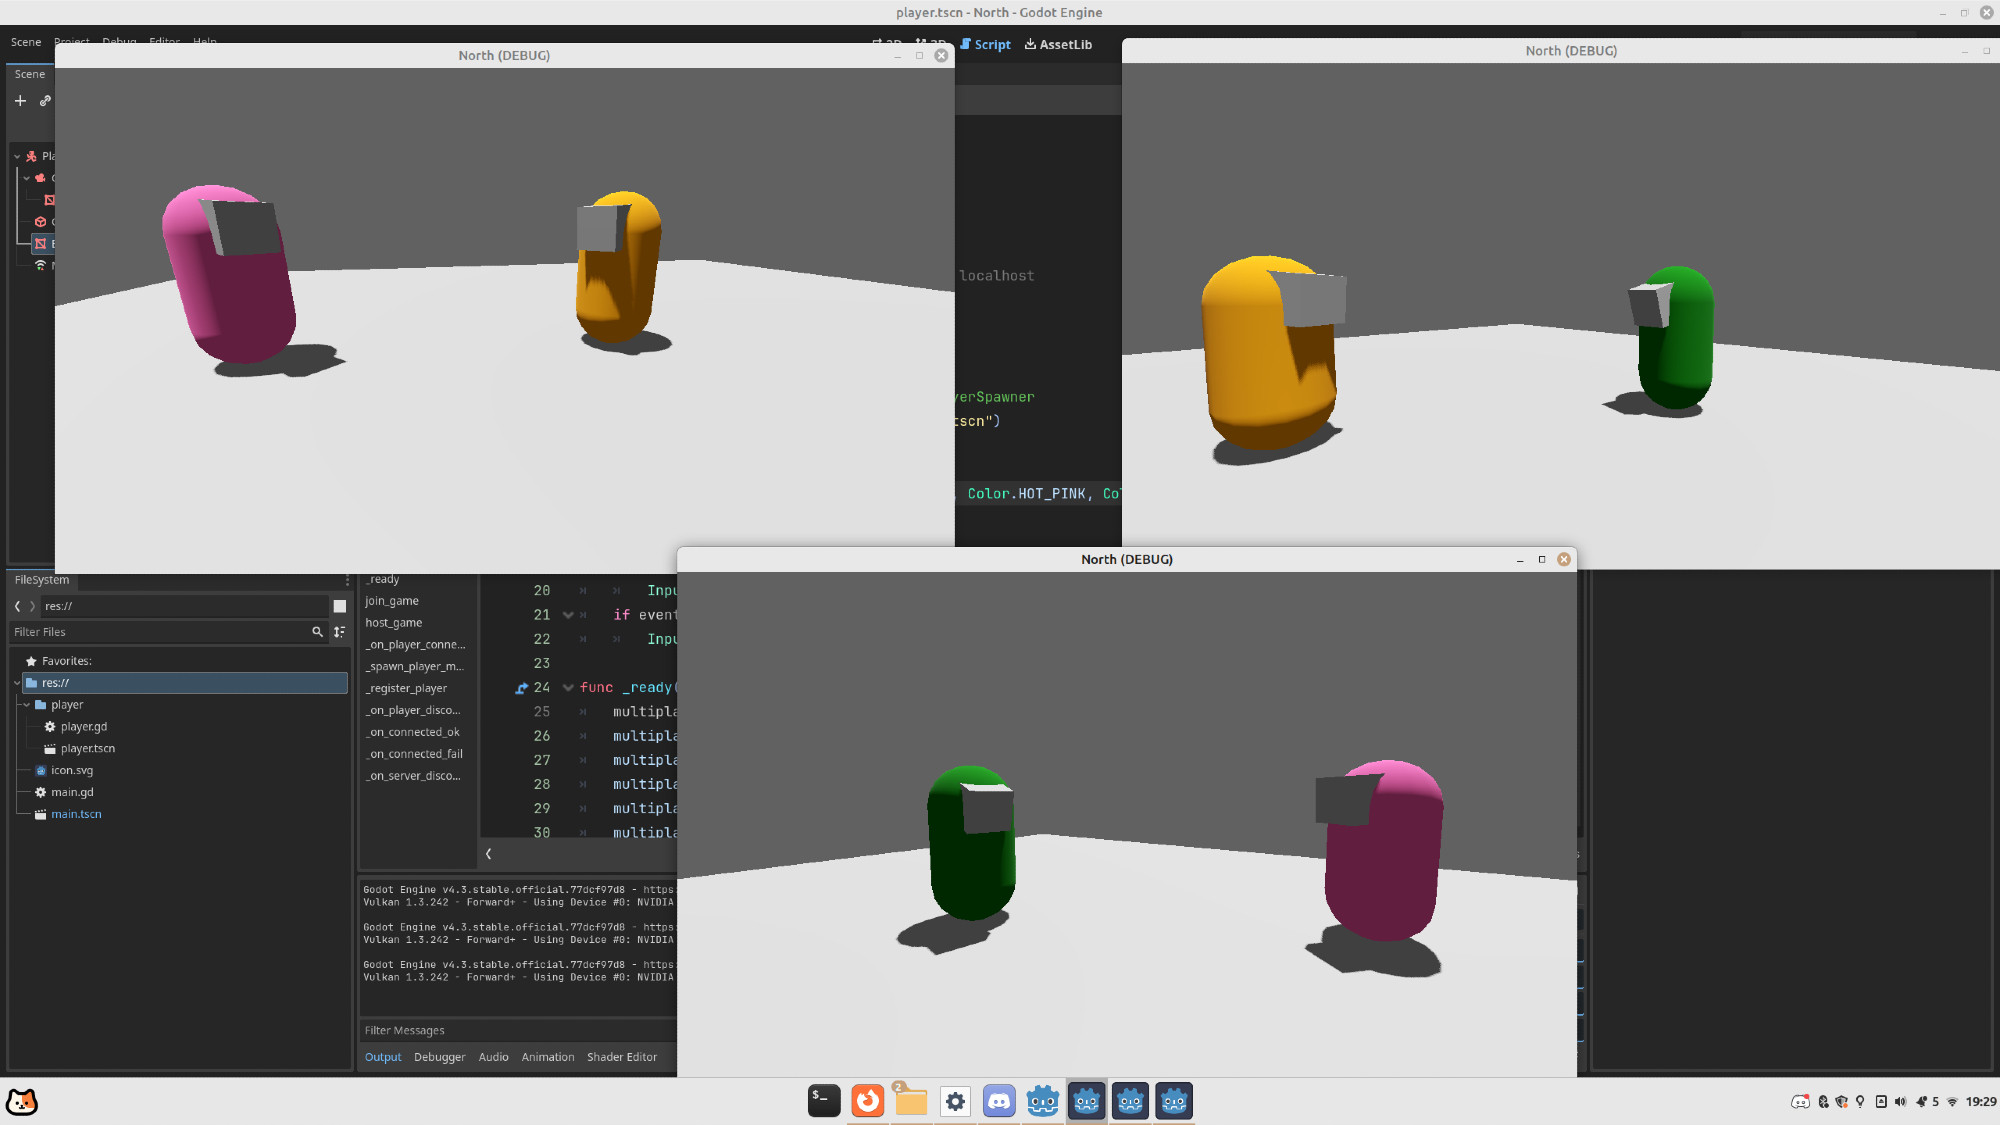This screenshot has width=2000, height=1125.
Task: Switch to the Output bottom panel
Action: pyautogui.click(x=383, y=1057)
